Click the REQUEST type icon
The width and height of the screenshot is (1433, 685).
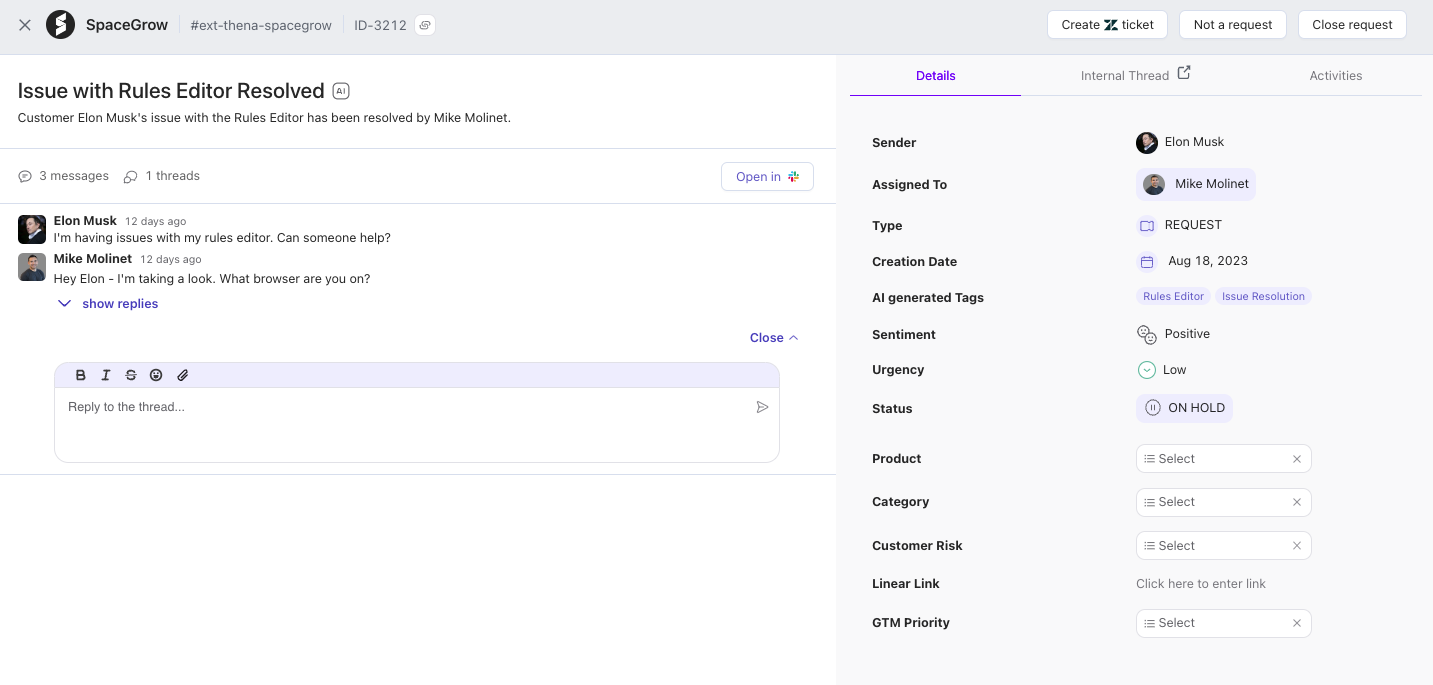coord(1147,226)
